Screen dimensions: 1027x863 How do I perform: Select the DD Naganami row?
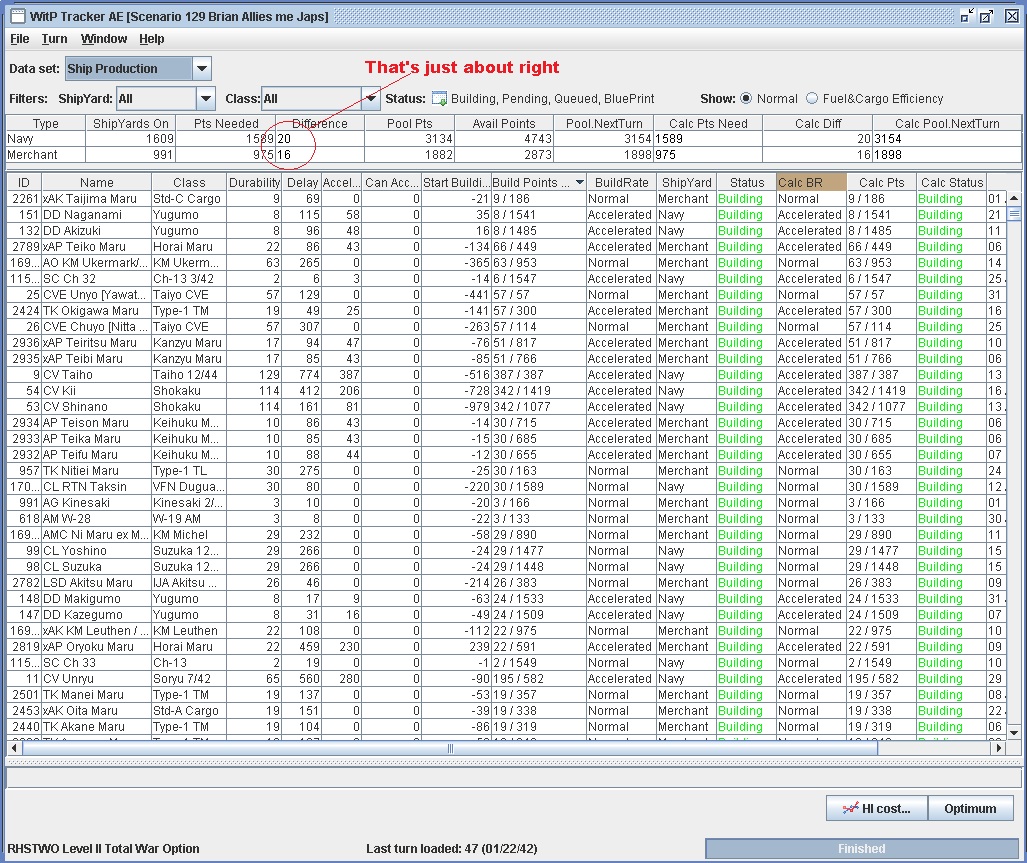coord(506,215)
